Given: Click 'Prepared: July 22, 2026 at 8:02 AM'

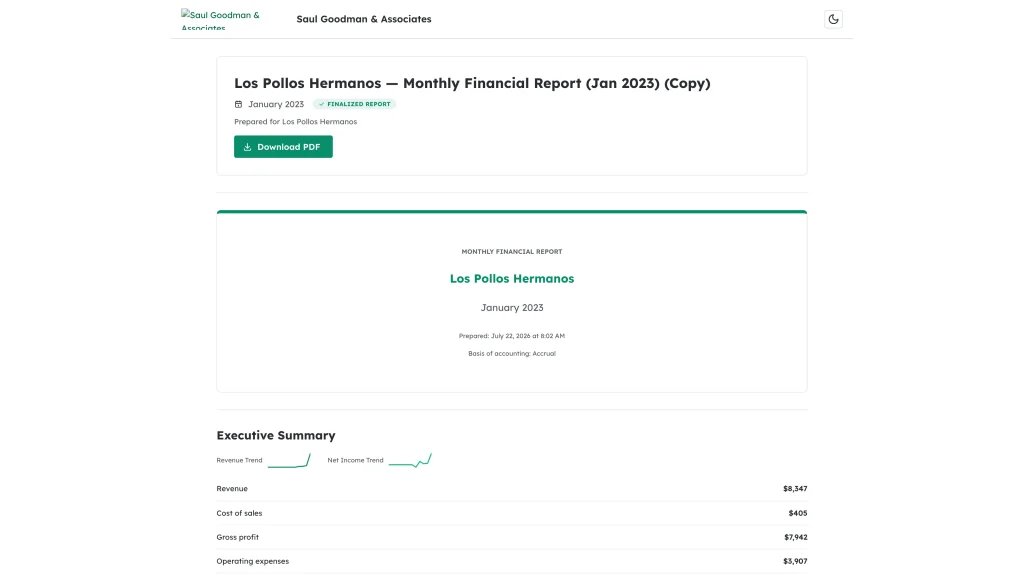Looking at the screenshot, I should 512,336.
